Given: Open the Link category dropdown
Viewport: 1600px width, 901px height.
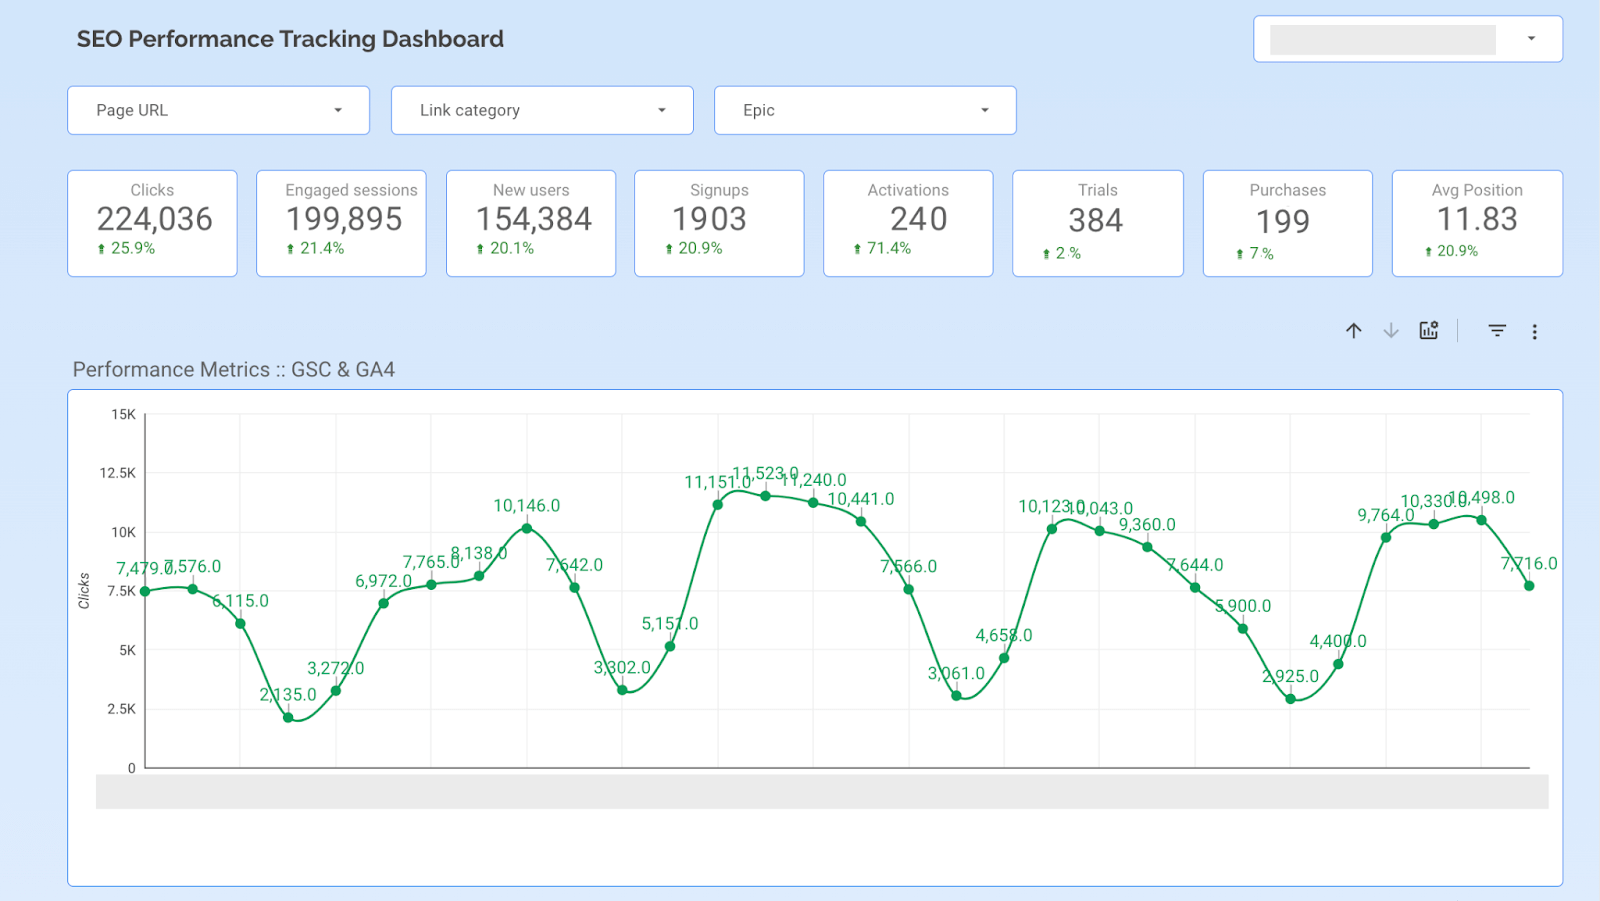Looking at the screenshot, I should pos(541,110).
